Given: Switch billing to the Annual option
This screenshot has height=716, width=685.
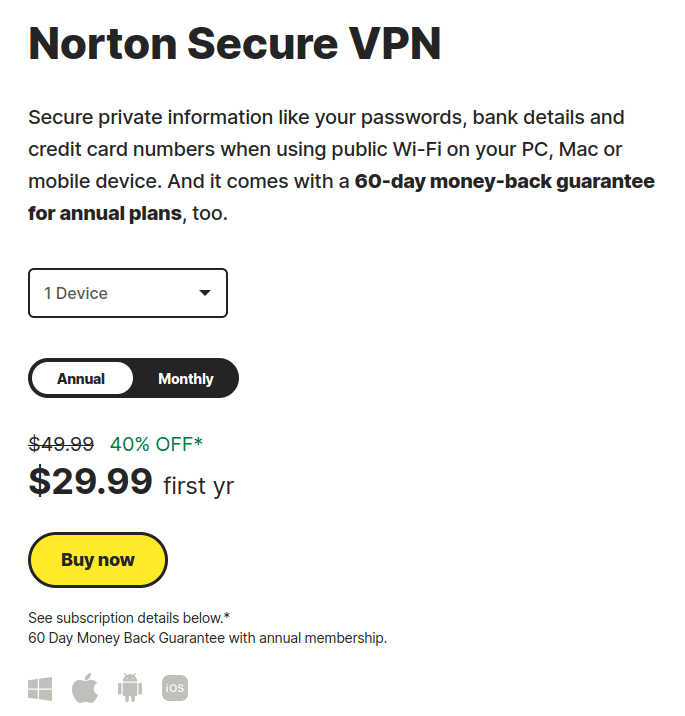Looking at the screenshot, I should 81,379.
